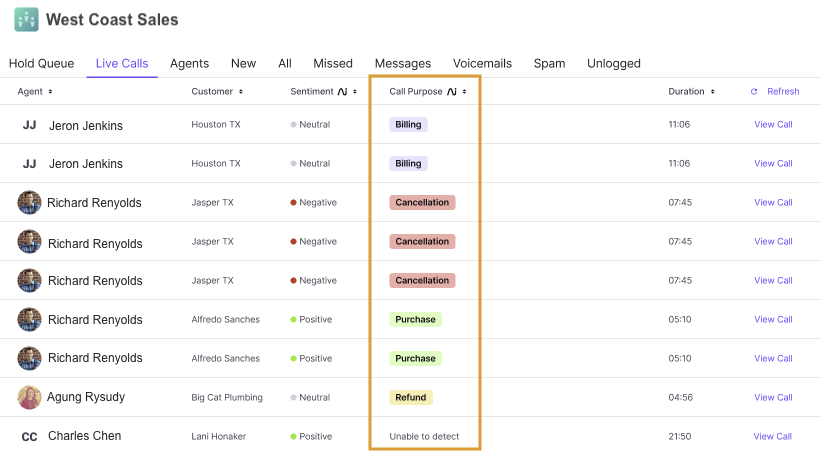Click the West Coast Sales team icon

tap(26, 19)
